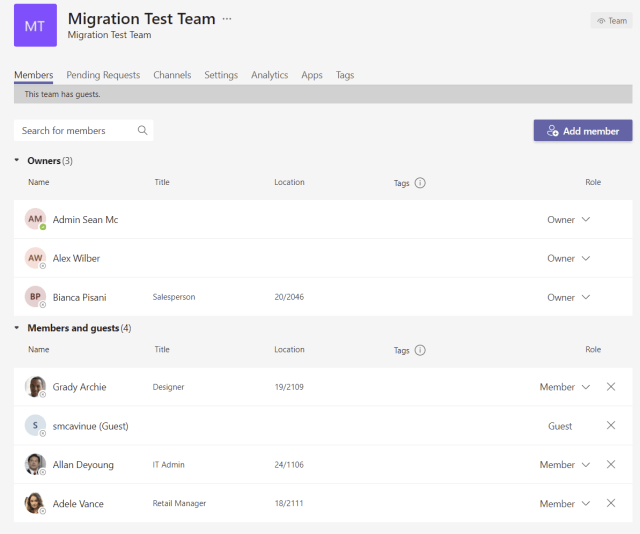Click the name Bianca Pisani

click(80, 297)
